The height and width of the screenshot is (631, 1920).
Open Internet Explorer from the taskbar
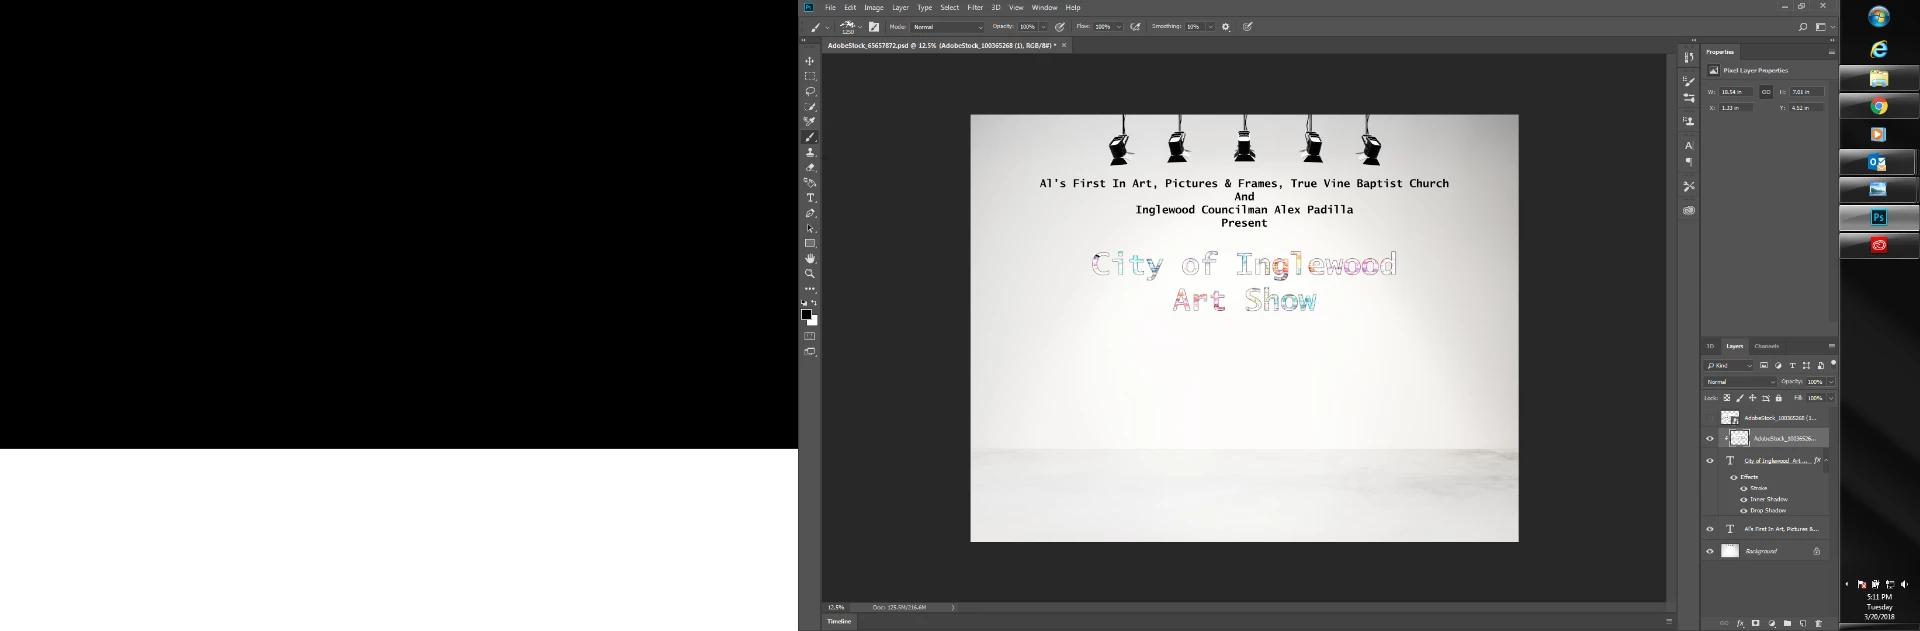pyautogui.click(x=1879, y=50)
